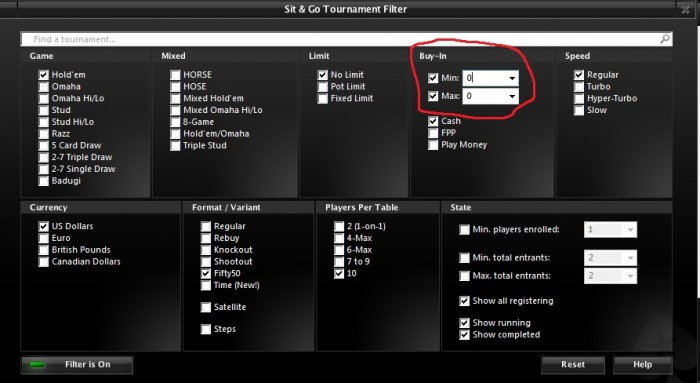Check the Time (New!) format box

(205, 285)
